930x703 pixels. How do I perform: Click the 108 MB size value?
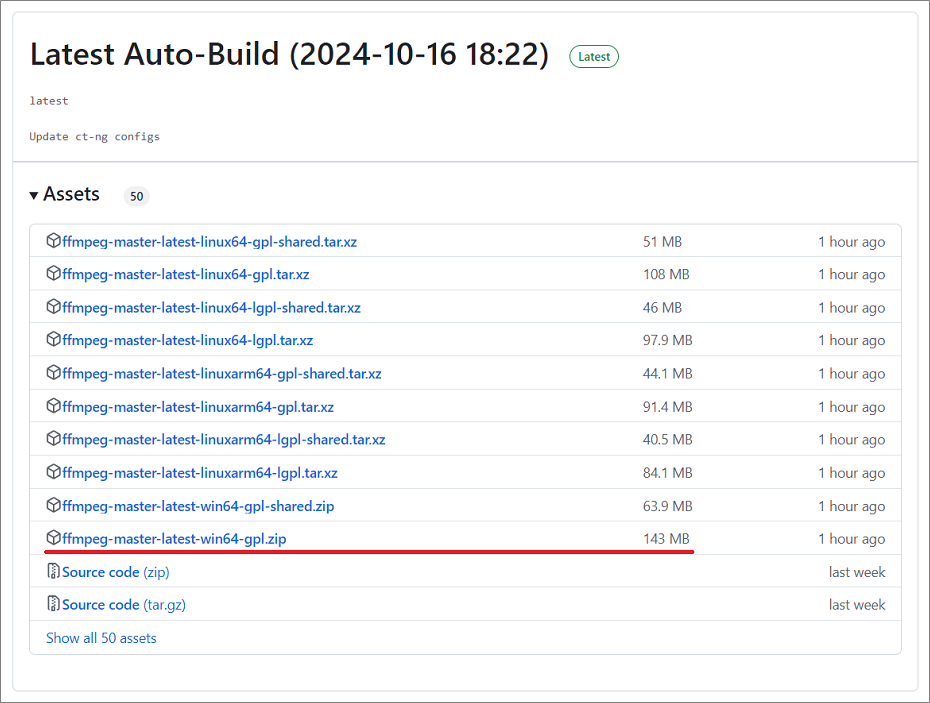pyautogui.click(x=666, y=274)
